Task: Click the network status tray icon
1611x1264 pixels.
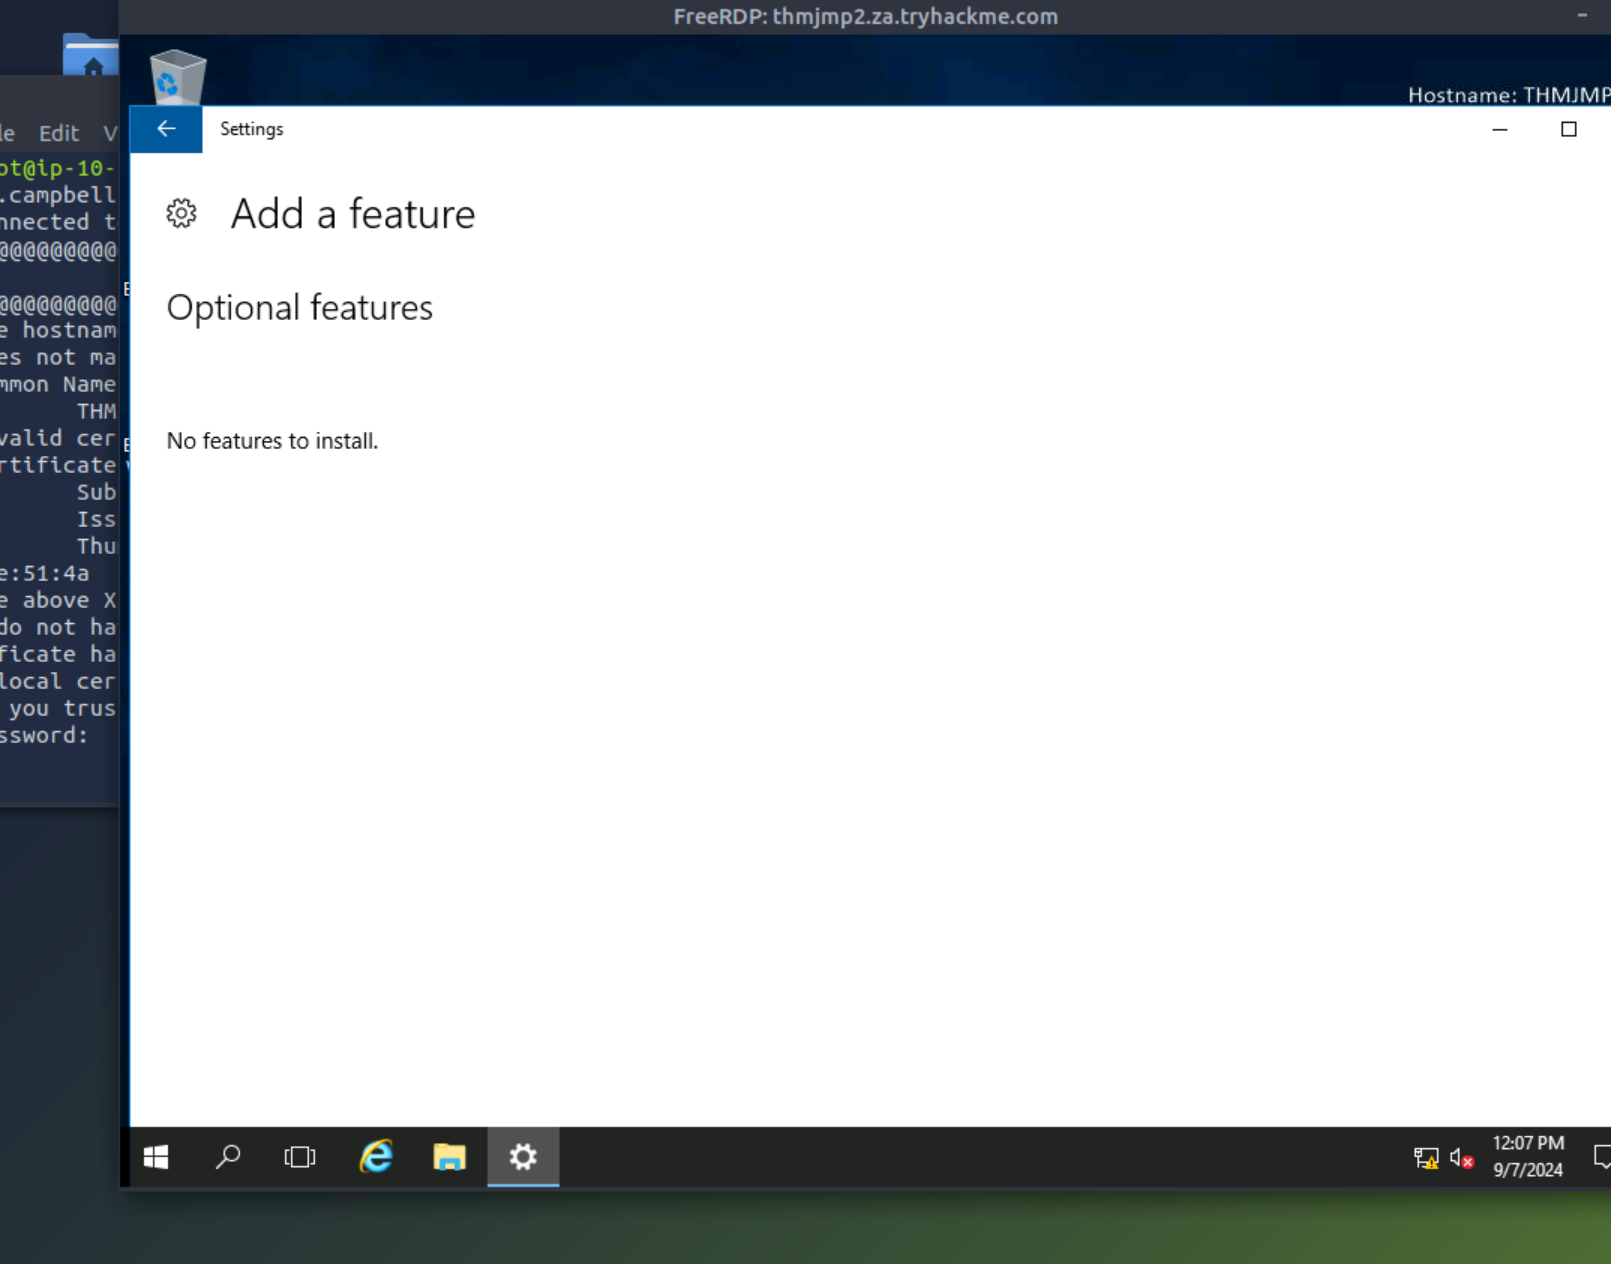Action: (1426, 1158)
